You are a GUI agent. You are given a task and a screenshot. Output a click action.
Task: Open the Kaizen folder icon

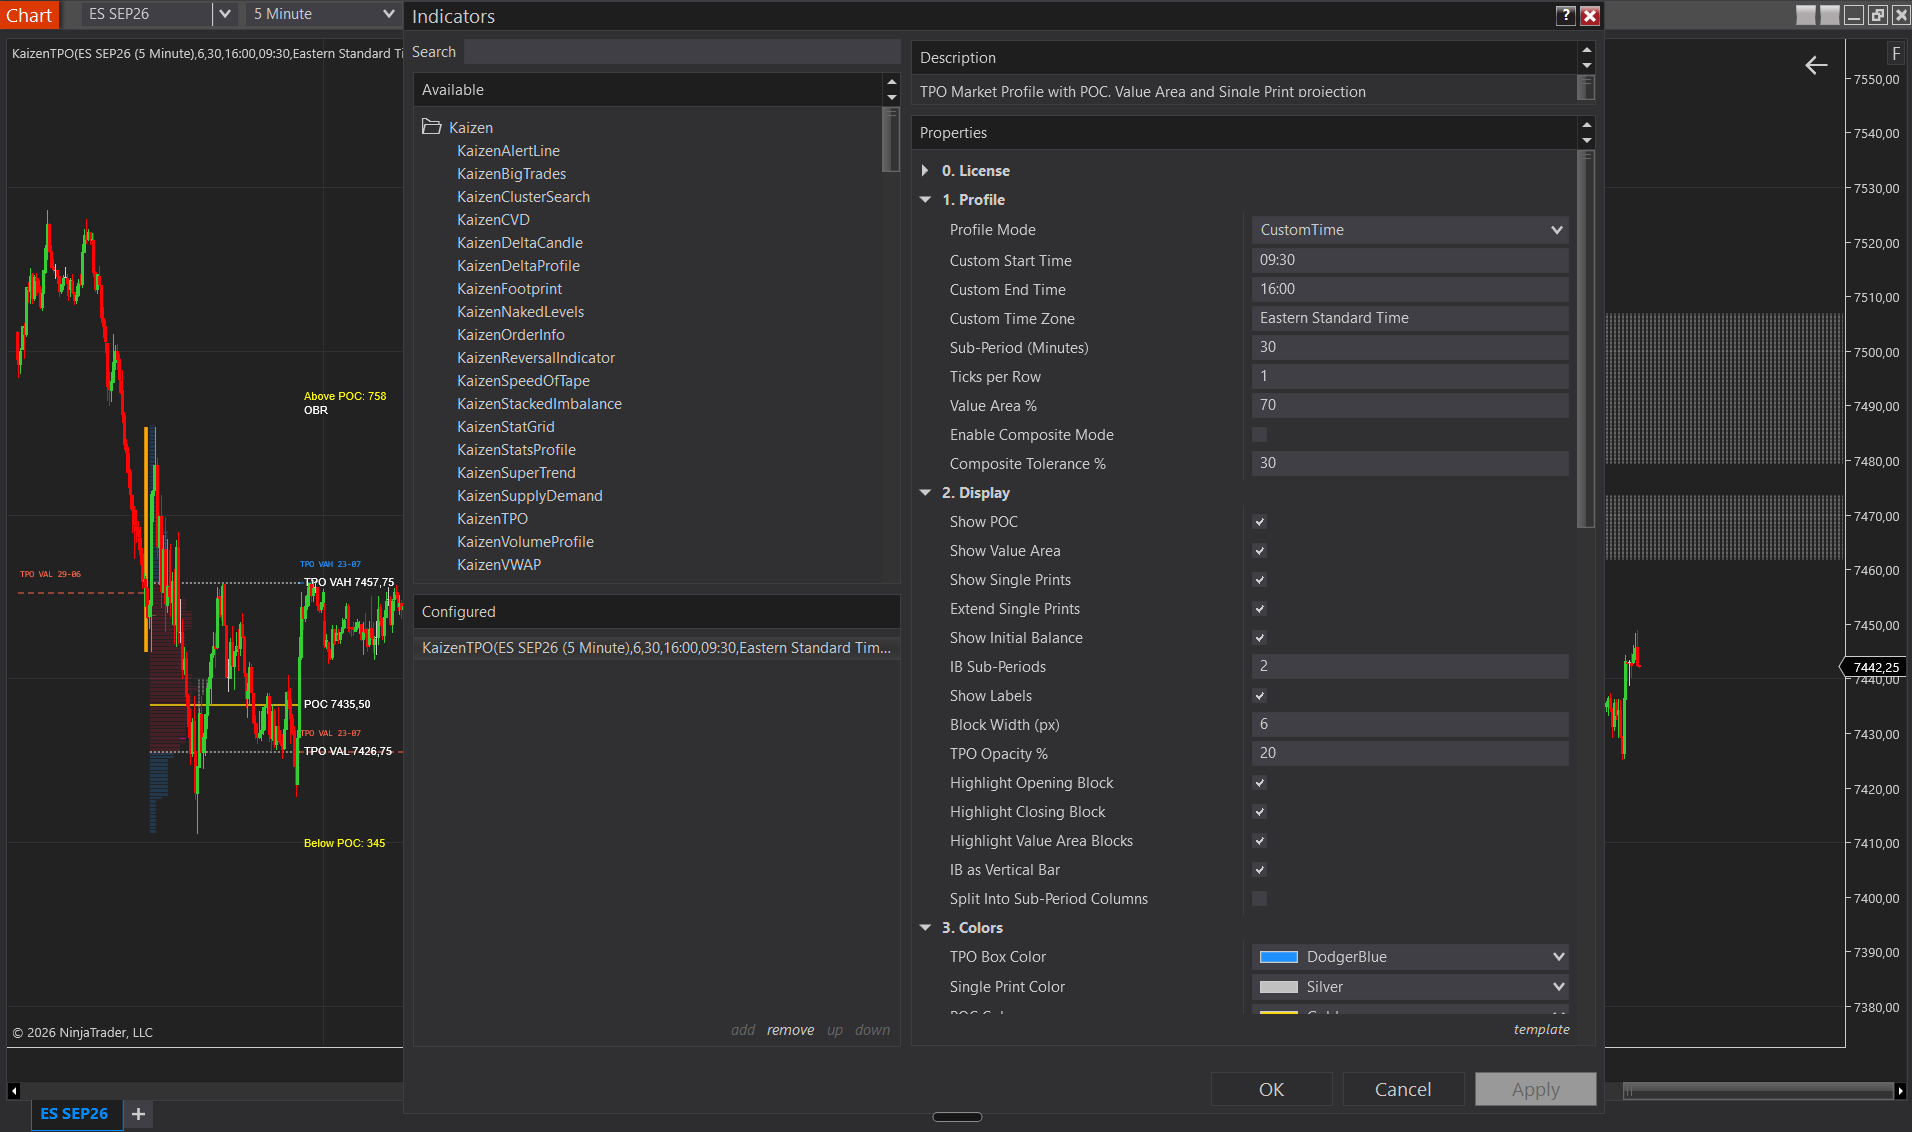[x=432, y=127]
